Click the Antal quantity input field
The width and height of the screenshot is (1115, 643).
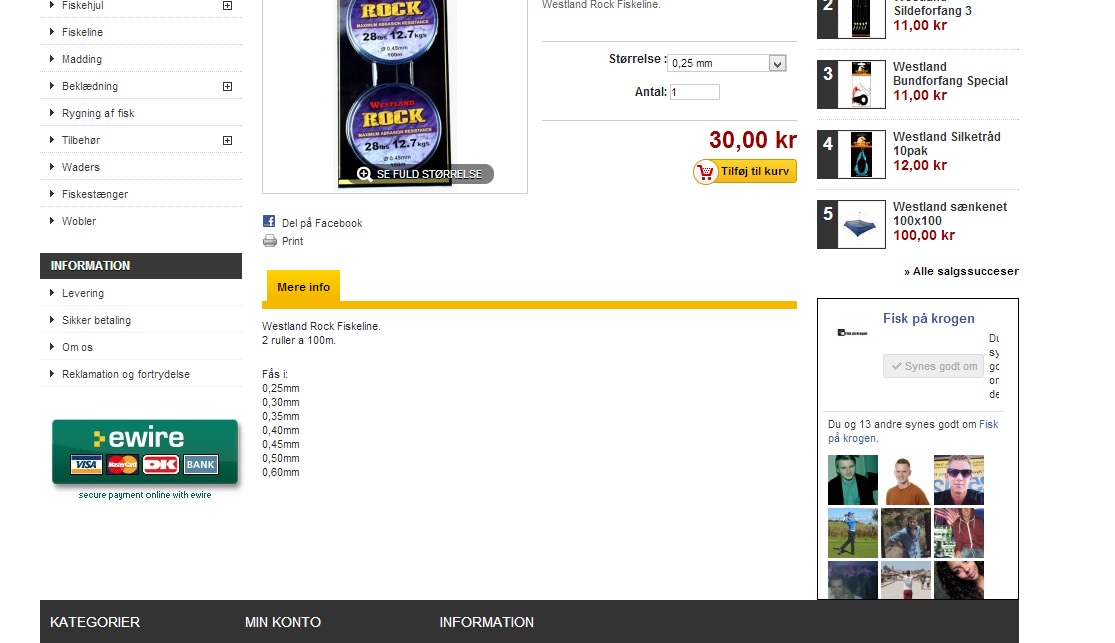coord(695,92)
